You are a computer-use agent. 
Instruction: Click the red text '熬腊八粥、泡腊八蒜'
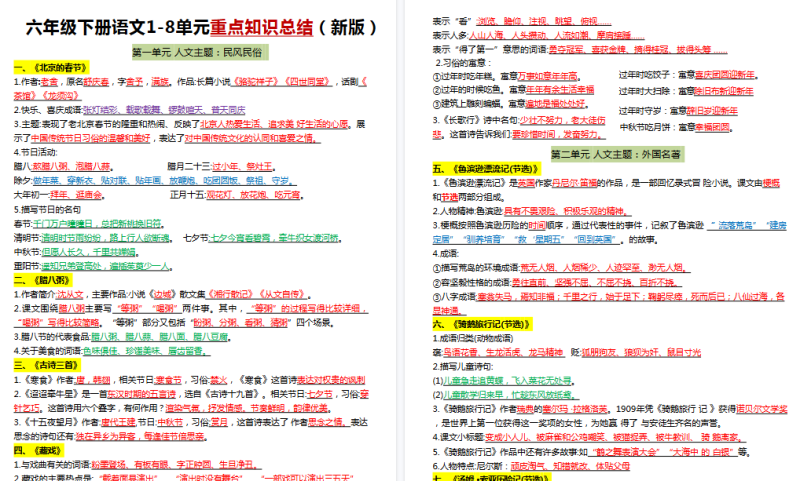(71, 166)
